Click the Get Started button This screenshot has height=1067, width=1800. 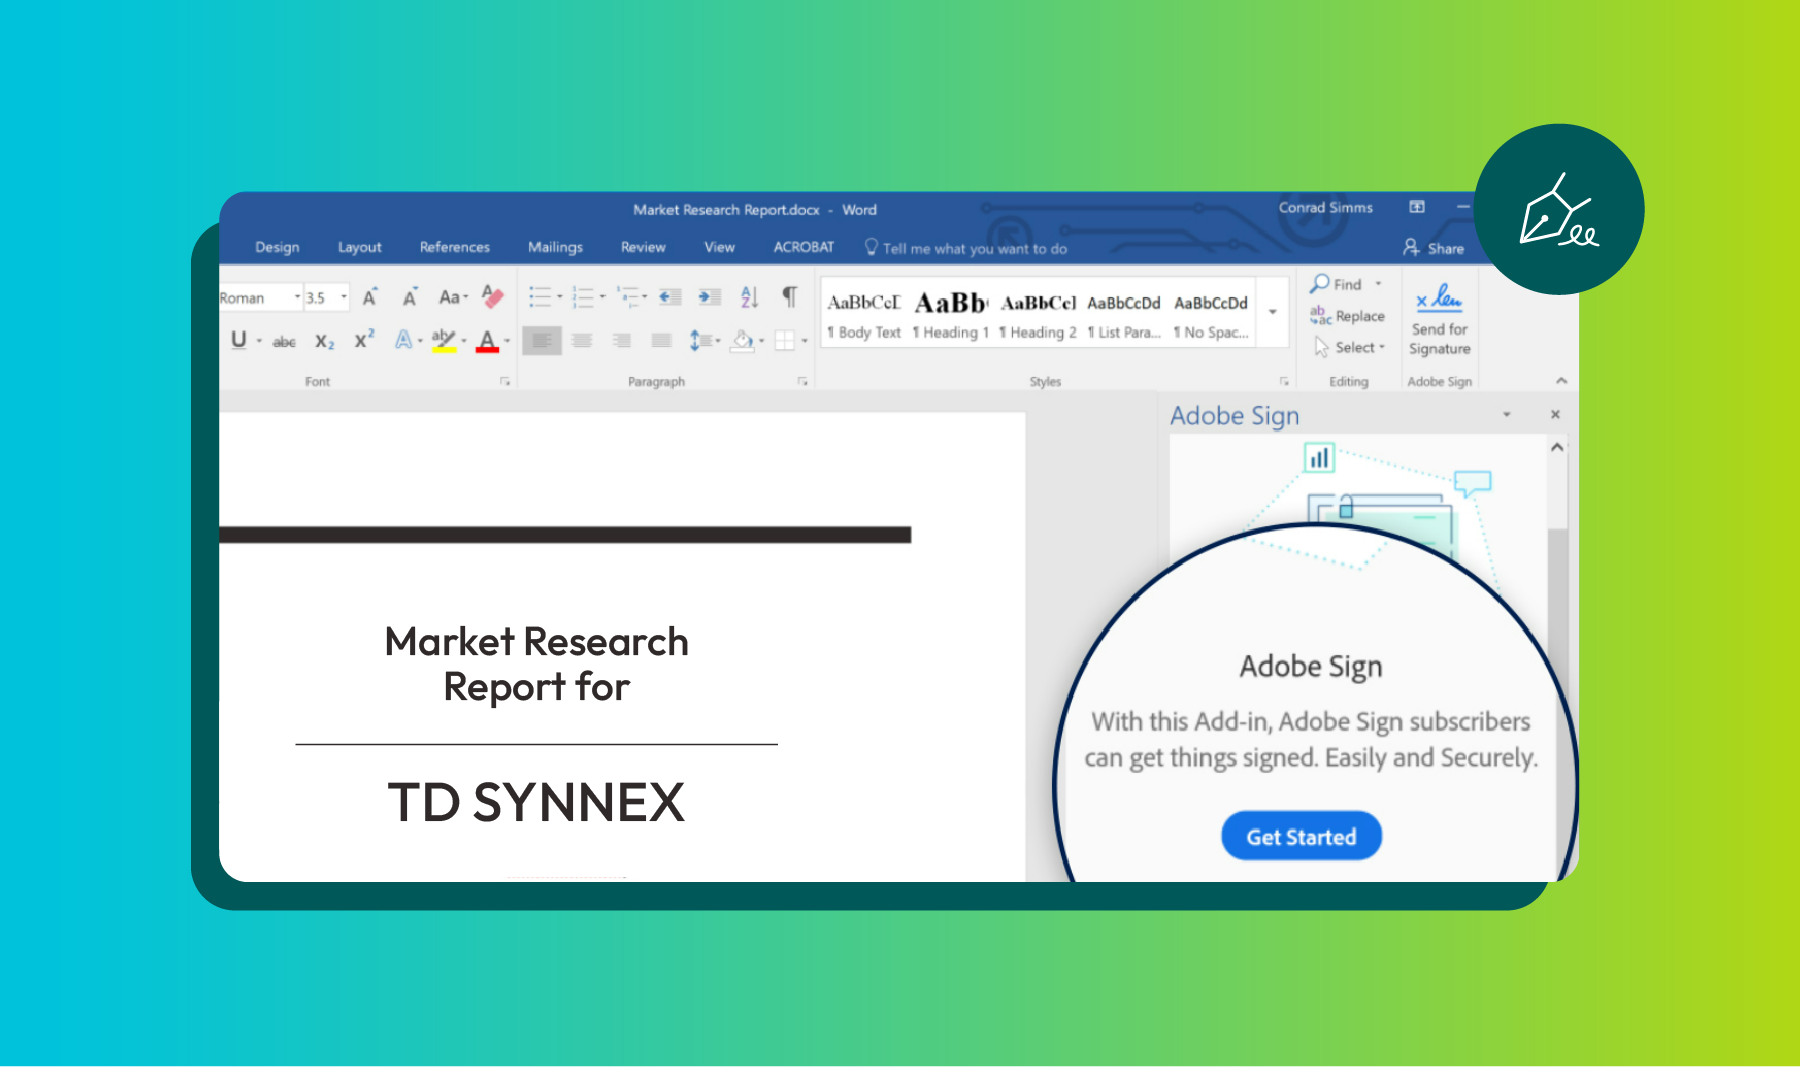[1301, 836]
